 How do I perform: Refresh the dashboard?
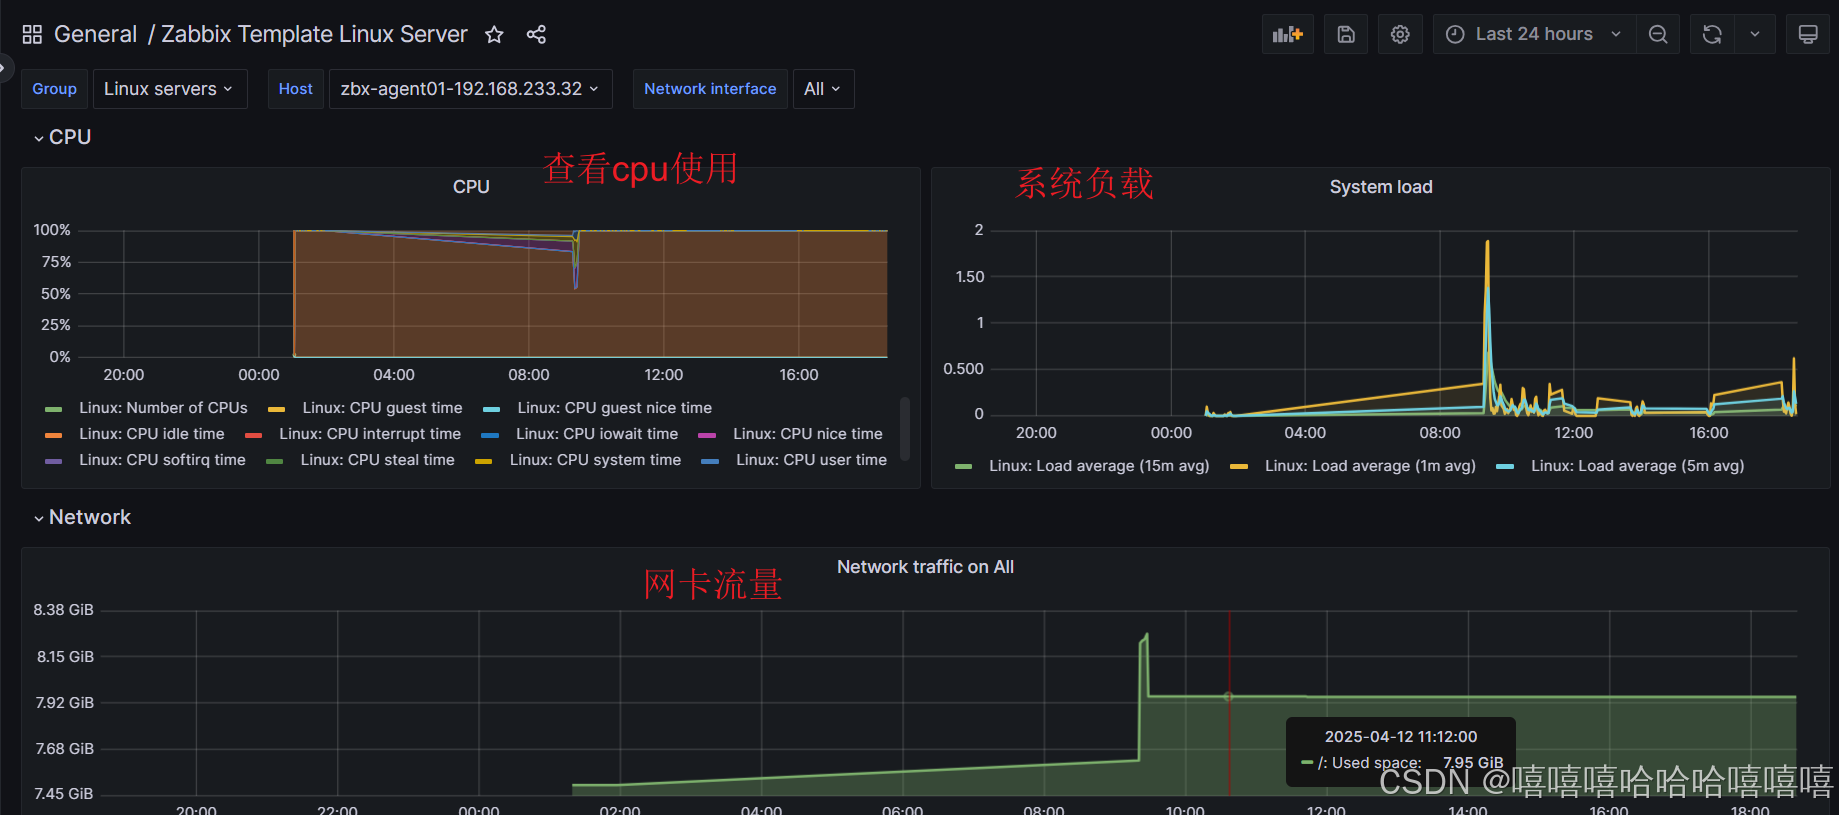[x=1712, y=34]
